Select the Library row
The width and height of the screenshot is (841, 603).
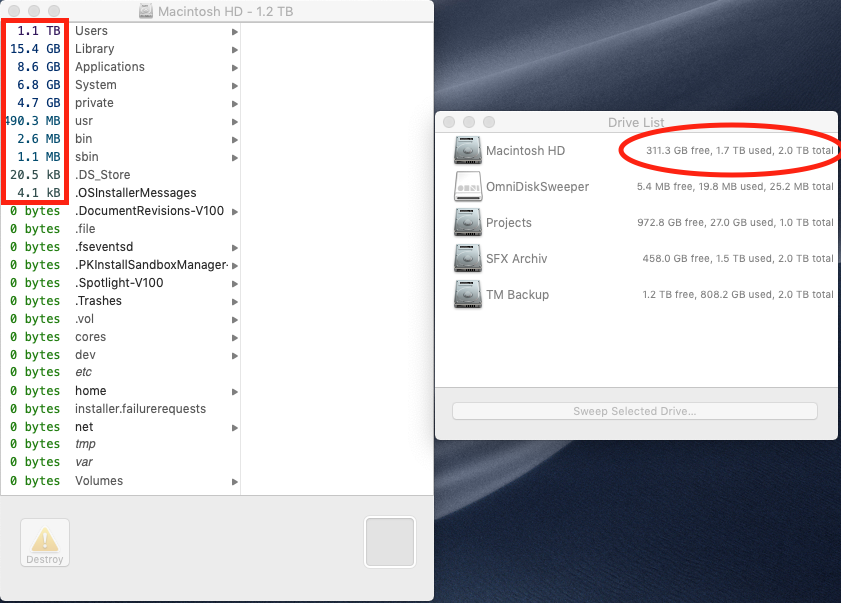tap(121, 49)
